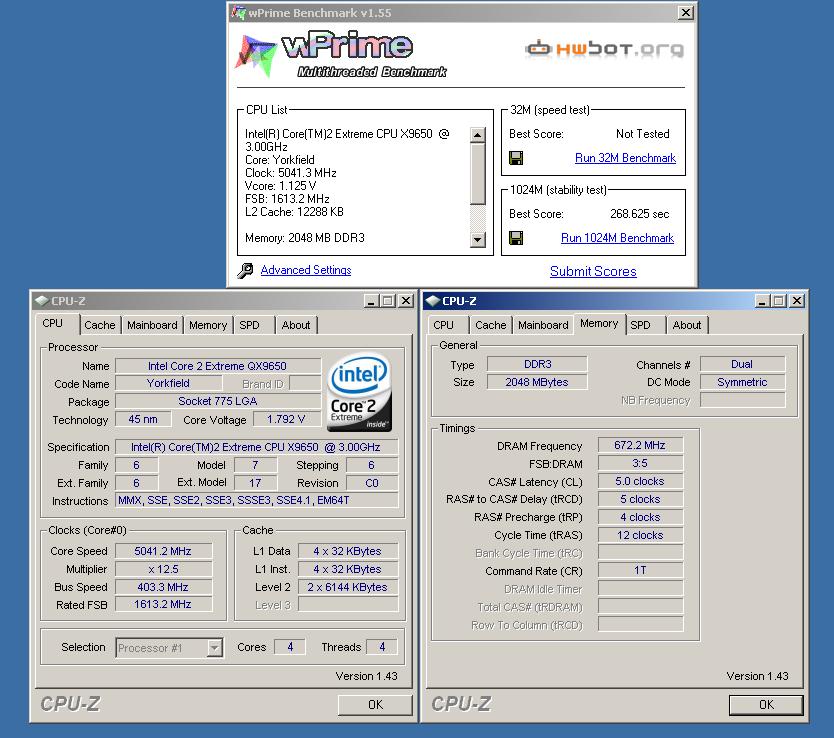
Task: Minimize the left CPU-Z window
Action: 371,301
